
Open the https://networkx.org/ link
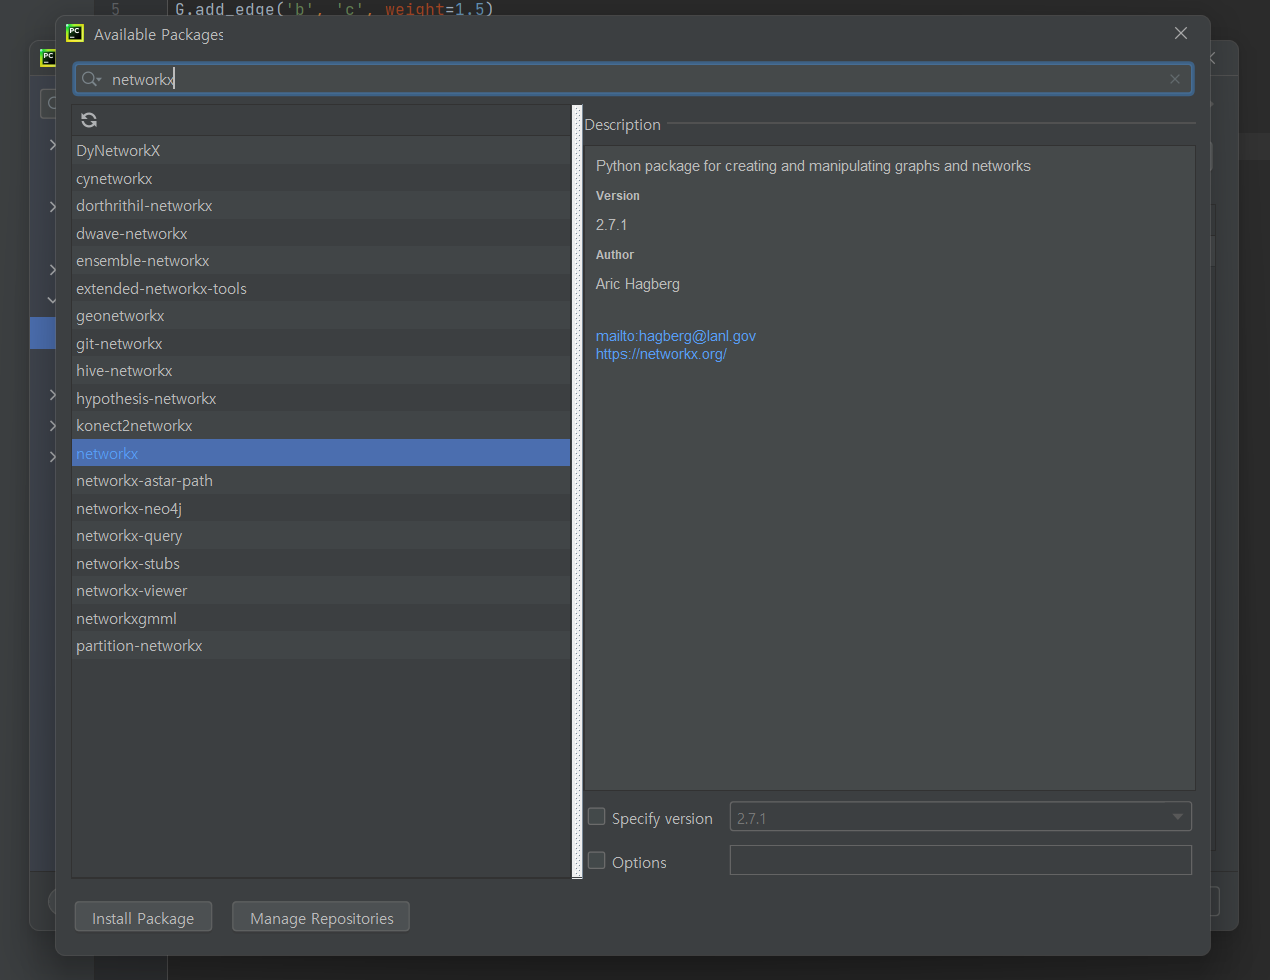click(661, 354)
